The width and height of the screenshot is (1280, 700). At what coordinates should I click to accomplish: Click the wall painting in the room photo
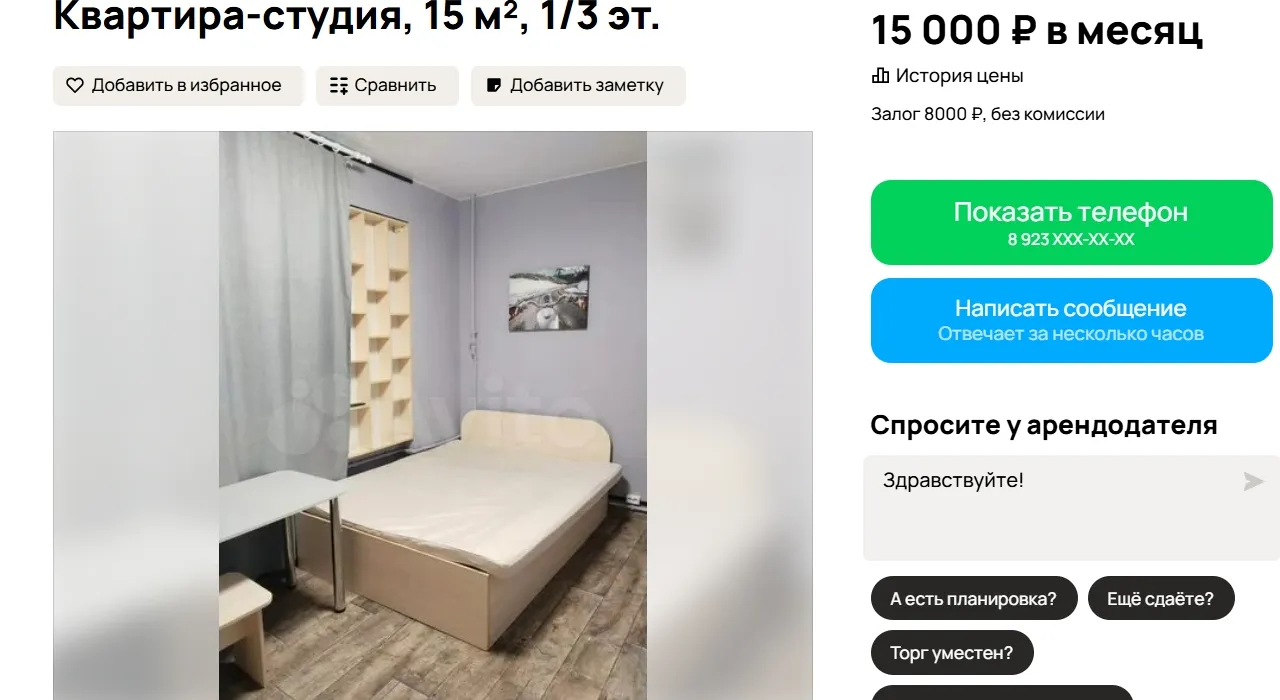click(x=549, y=298)
